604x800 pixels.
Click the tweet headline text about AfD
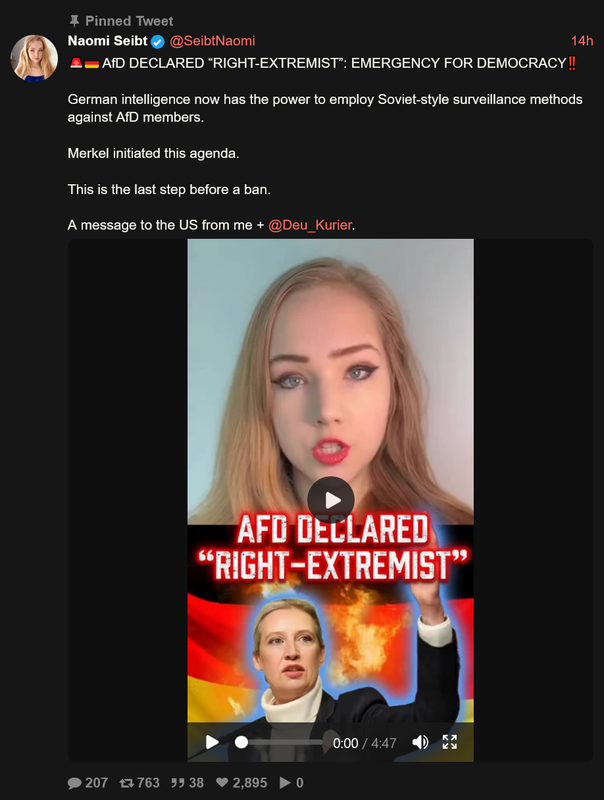pyautogui.click(x=323, y=63)
